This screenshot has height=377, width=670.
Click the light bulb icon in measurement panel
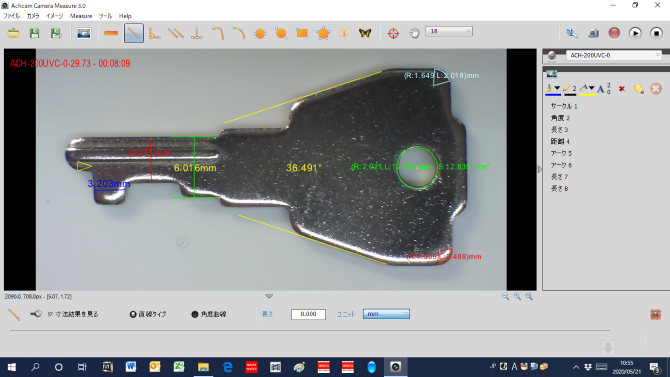638,88
